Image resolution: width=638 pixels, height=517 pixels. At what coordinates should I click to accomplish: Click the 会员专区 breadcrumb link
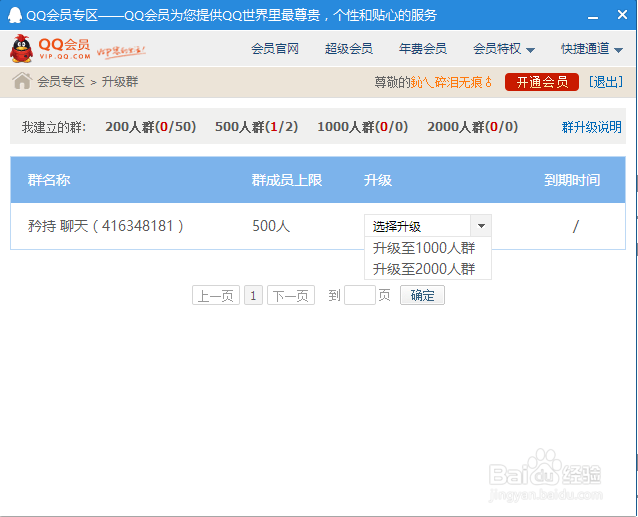(x=61, y=82)
